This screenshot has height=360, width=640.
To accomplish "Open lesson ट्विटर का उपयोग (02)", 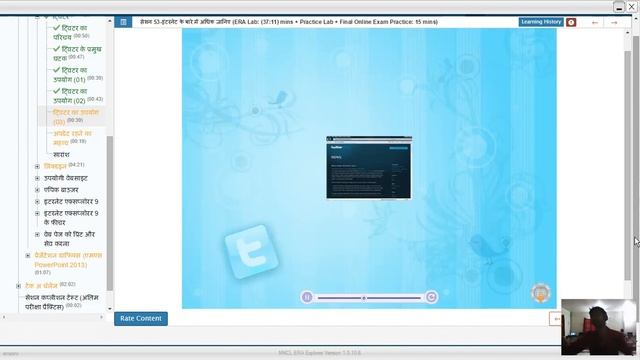I will coord(78,96).
